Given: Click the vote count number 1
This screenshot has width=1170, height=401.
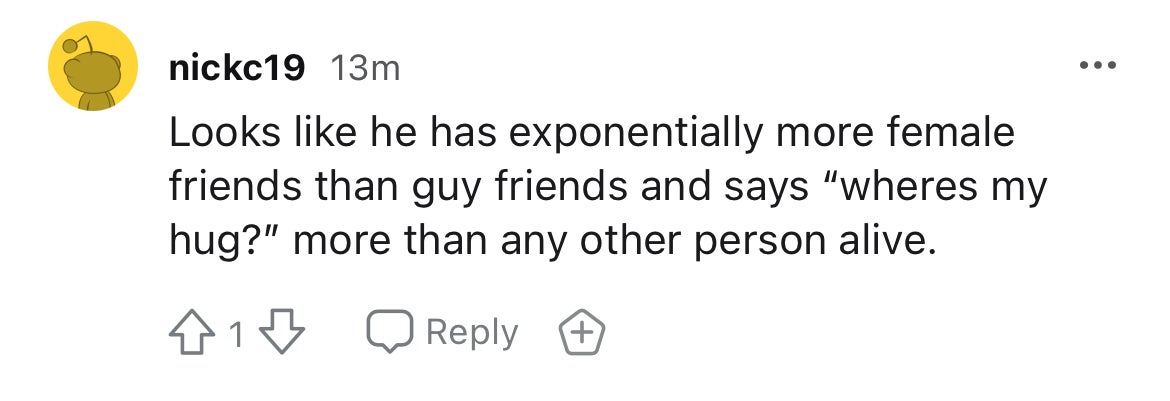Looking at the screenshot, I should point(236,333).
